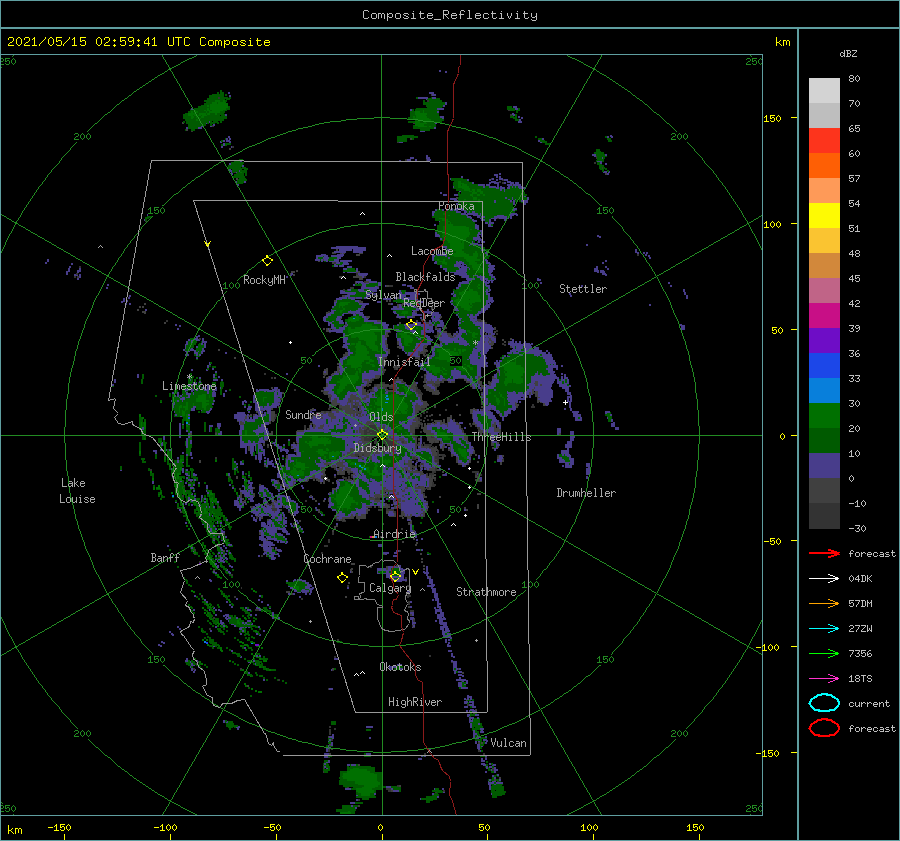The width and height of the screenshot is (900, 841).
Task: Click the Stettler town label
Action: [x=583, y=289]
